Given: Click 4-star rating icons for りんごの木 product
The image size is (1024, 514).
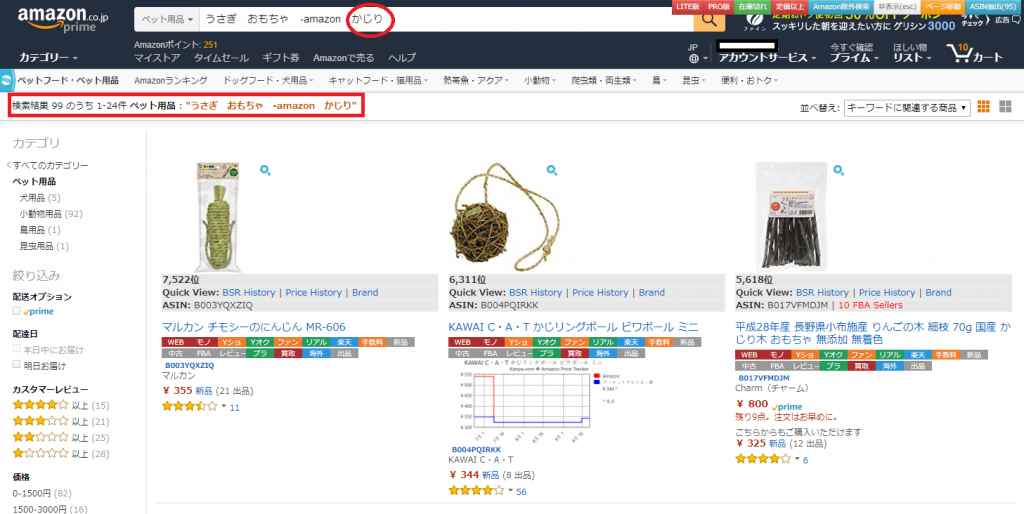Looking at the screenshot, I should [763, 460].
